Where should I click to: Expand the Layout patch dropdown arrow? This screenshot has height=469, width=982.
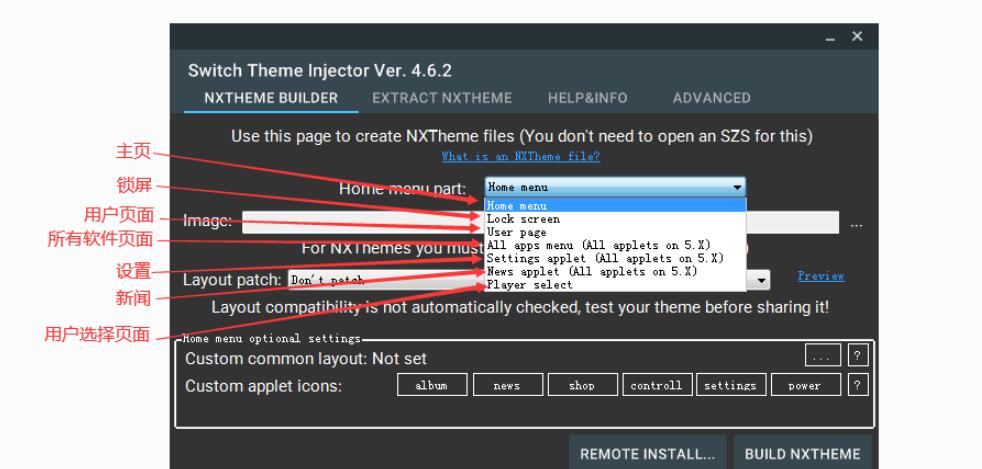[x=762, y=281]
